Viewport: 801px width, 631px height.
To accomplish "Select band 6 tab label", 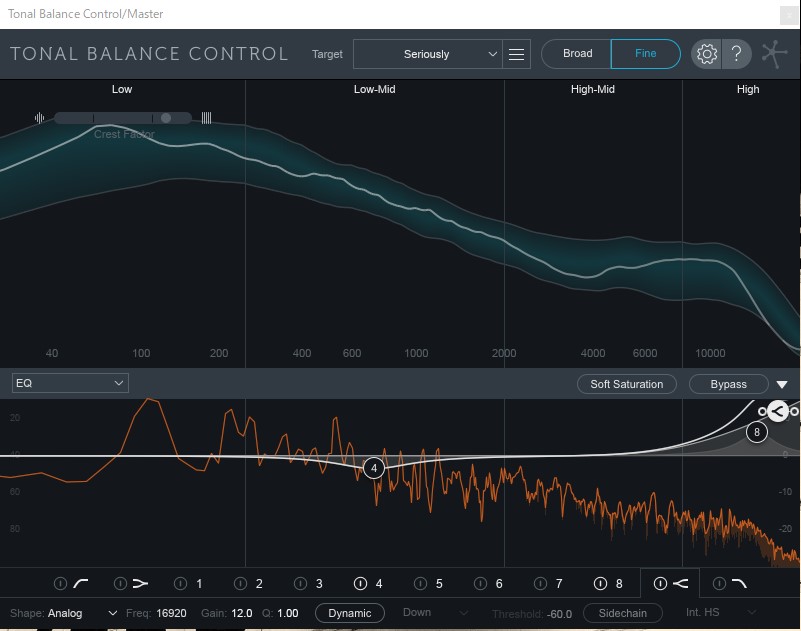I will coord(499,583).
